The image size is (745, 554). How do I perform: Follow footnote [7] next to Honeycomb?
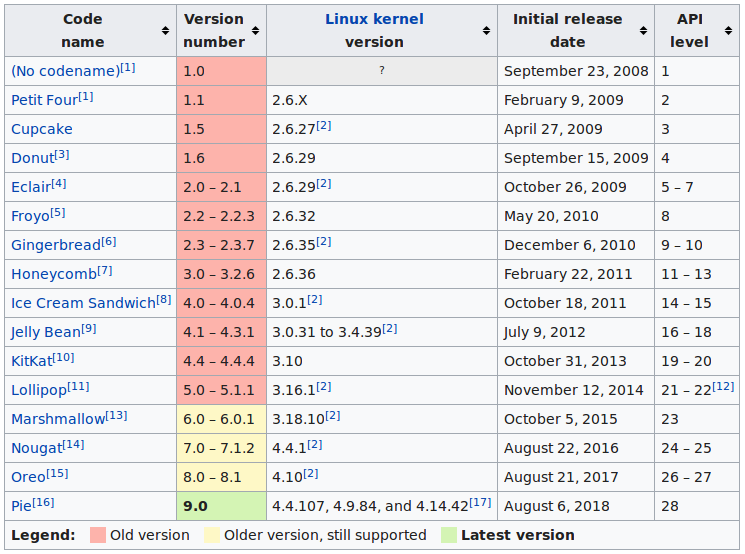tap(105, 271)
